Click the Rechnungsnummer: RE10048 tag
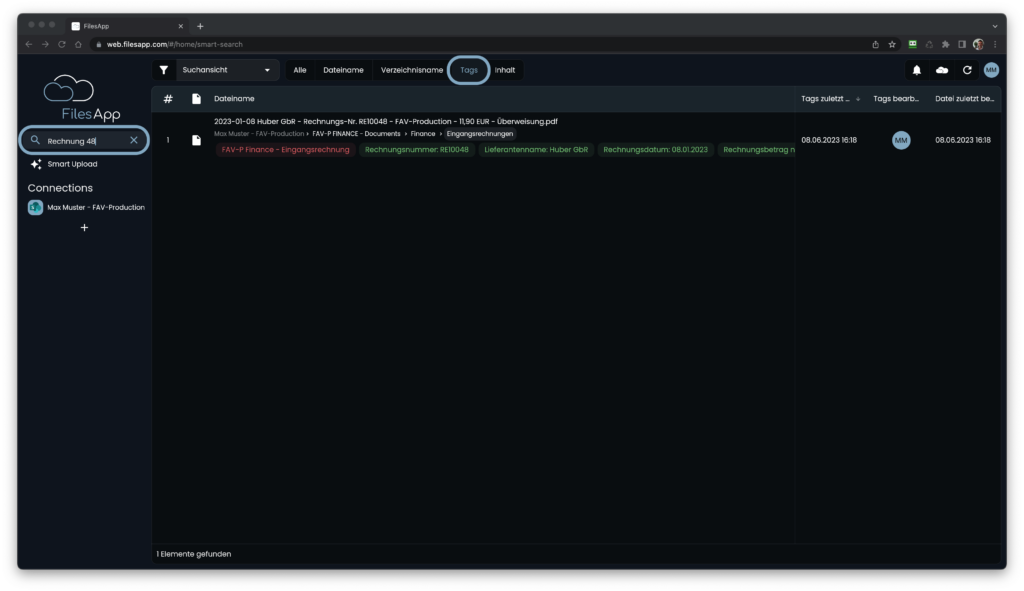This screenshot has height=591, width=1024. (417, 149)
